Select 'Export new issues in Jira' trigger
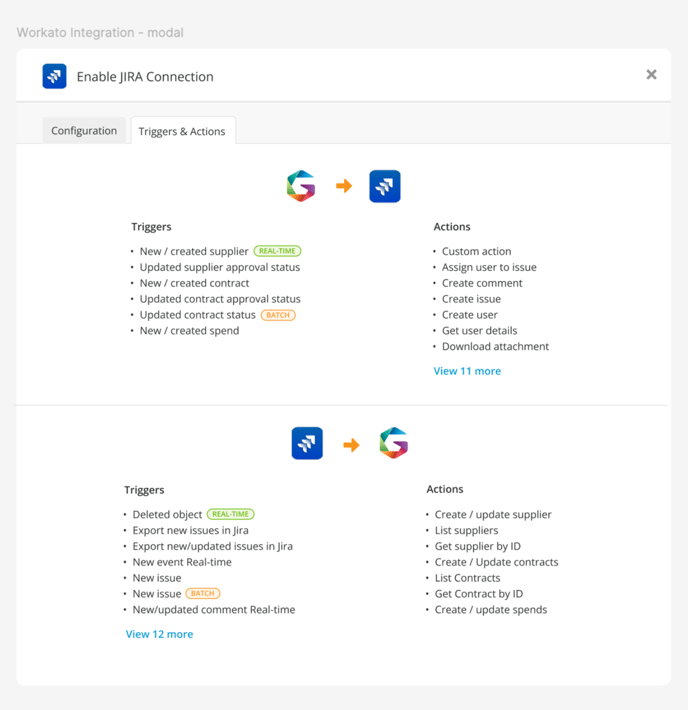The width and height of the screenshot is (688, 710). pos(190,530)
